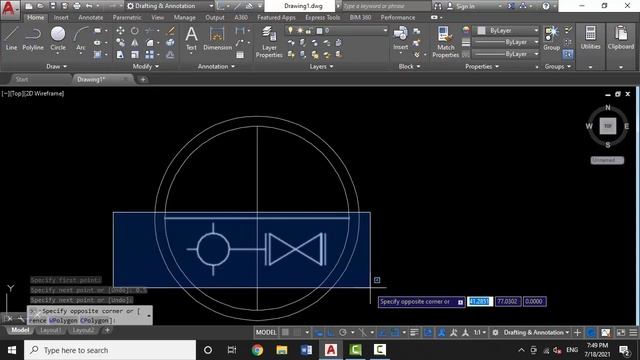Open the Clipboard panel
This screenshot has height=360, width=640.
pyautogui.click(x=620, y=38)
